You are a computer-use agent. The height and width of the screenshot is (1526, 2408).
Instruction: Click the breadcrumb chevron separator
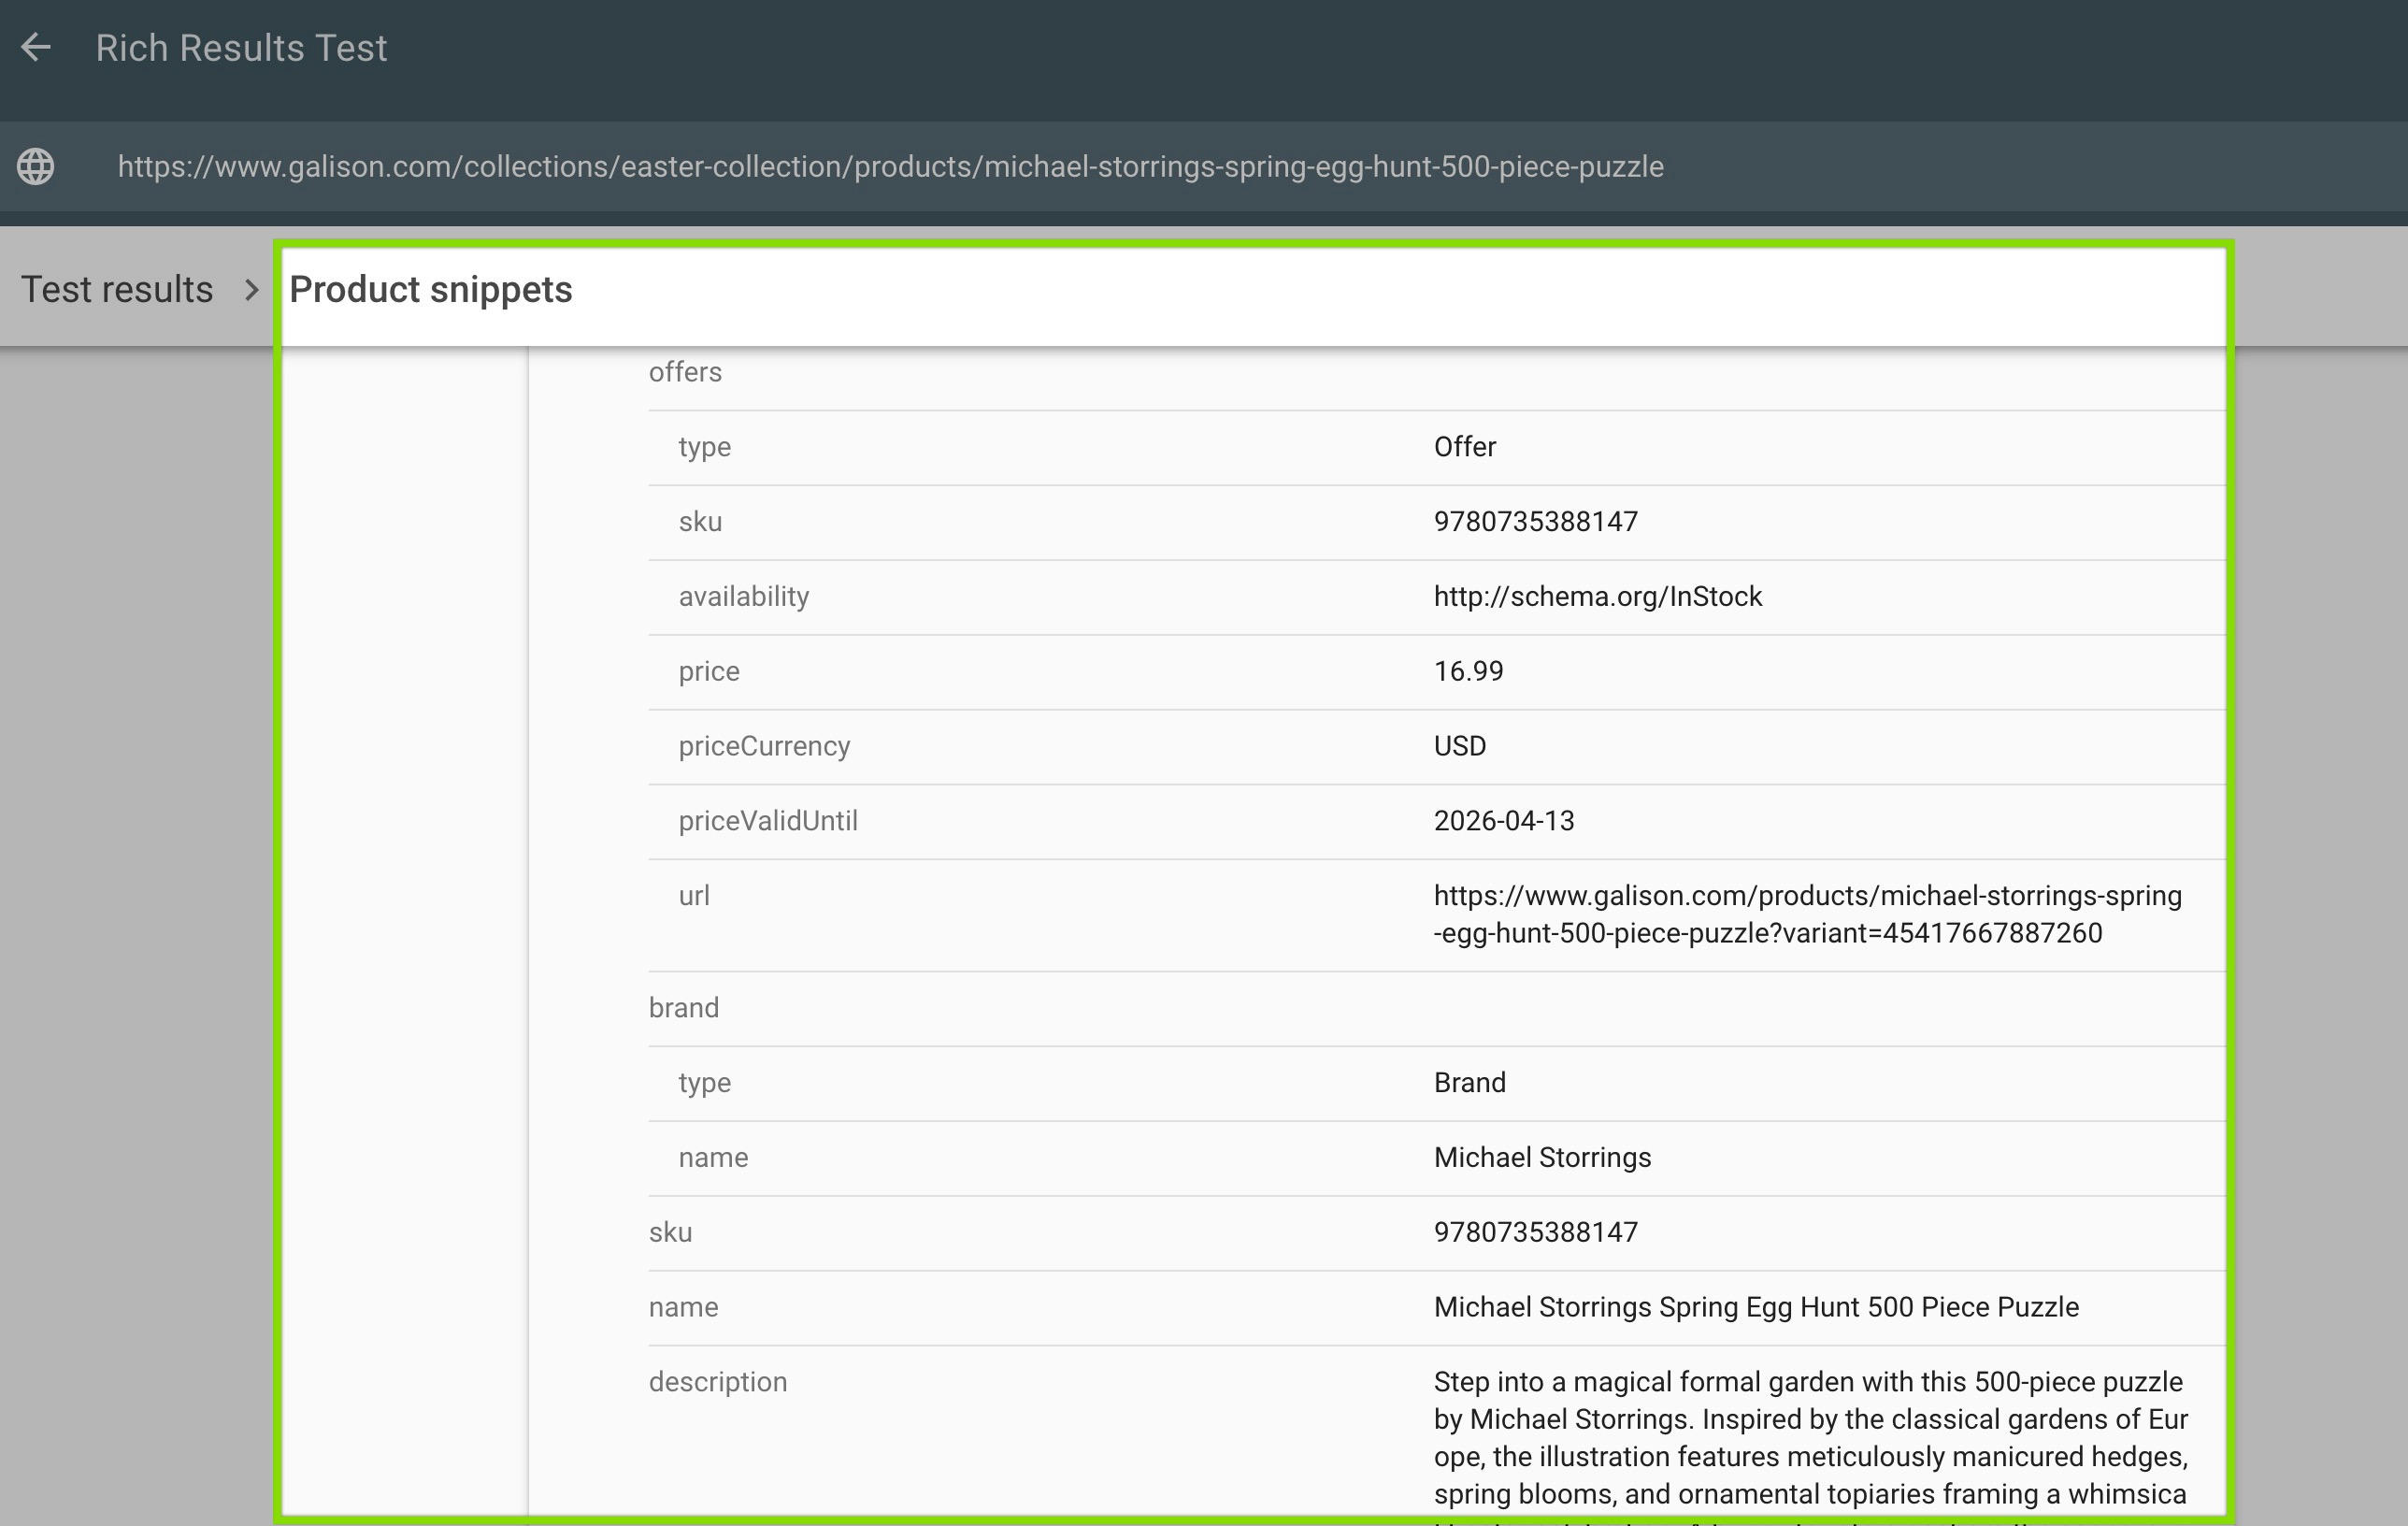click(252, 290)
